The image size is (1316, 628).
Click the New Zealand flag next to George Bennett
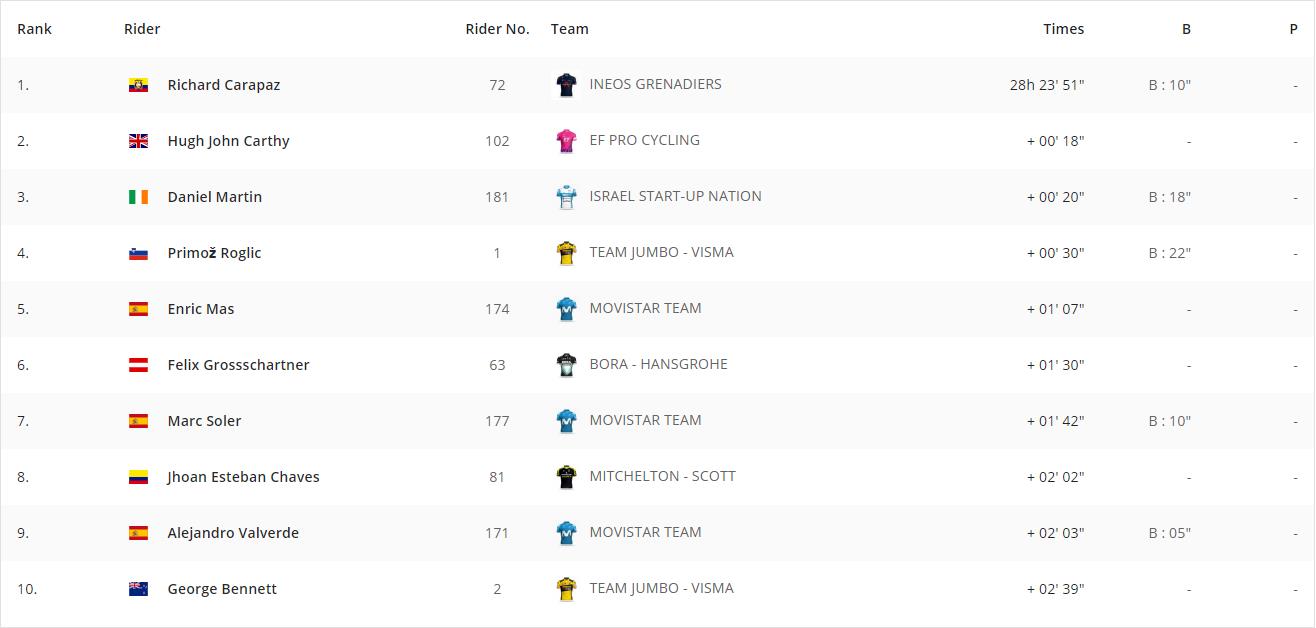click(138, 589)
